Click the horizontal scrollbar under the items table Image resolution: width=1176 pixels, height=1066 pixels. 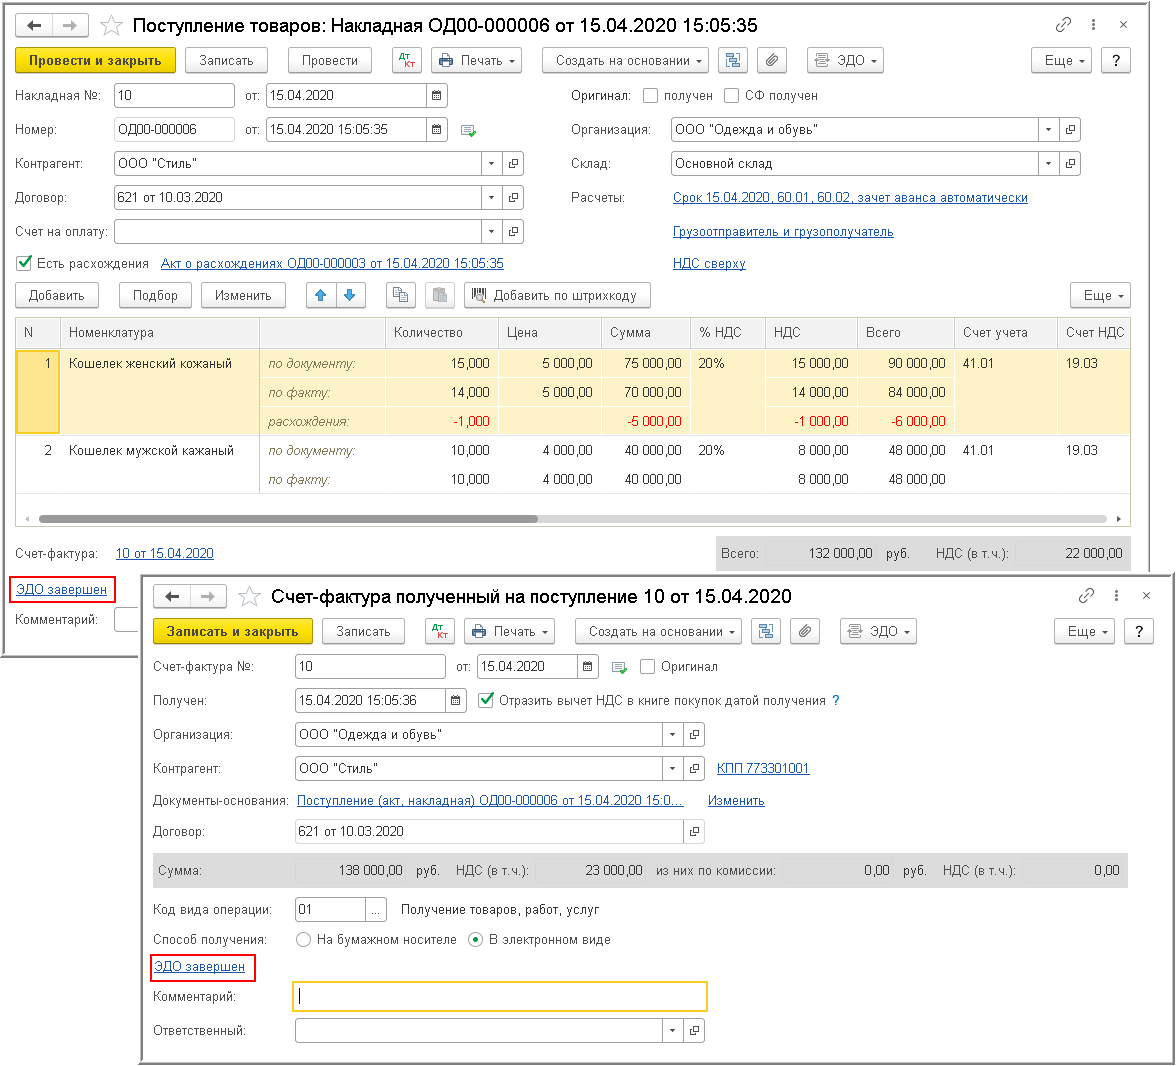288,519
